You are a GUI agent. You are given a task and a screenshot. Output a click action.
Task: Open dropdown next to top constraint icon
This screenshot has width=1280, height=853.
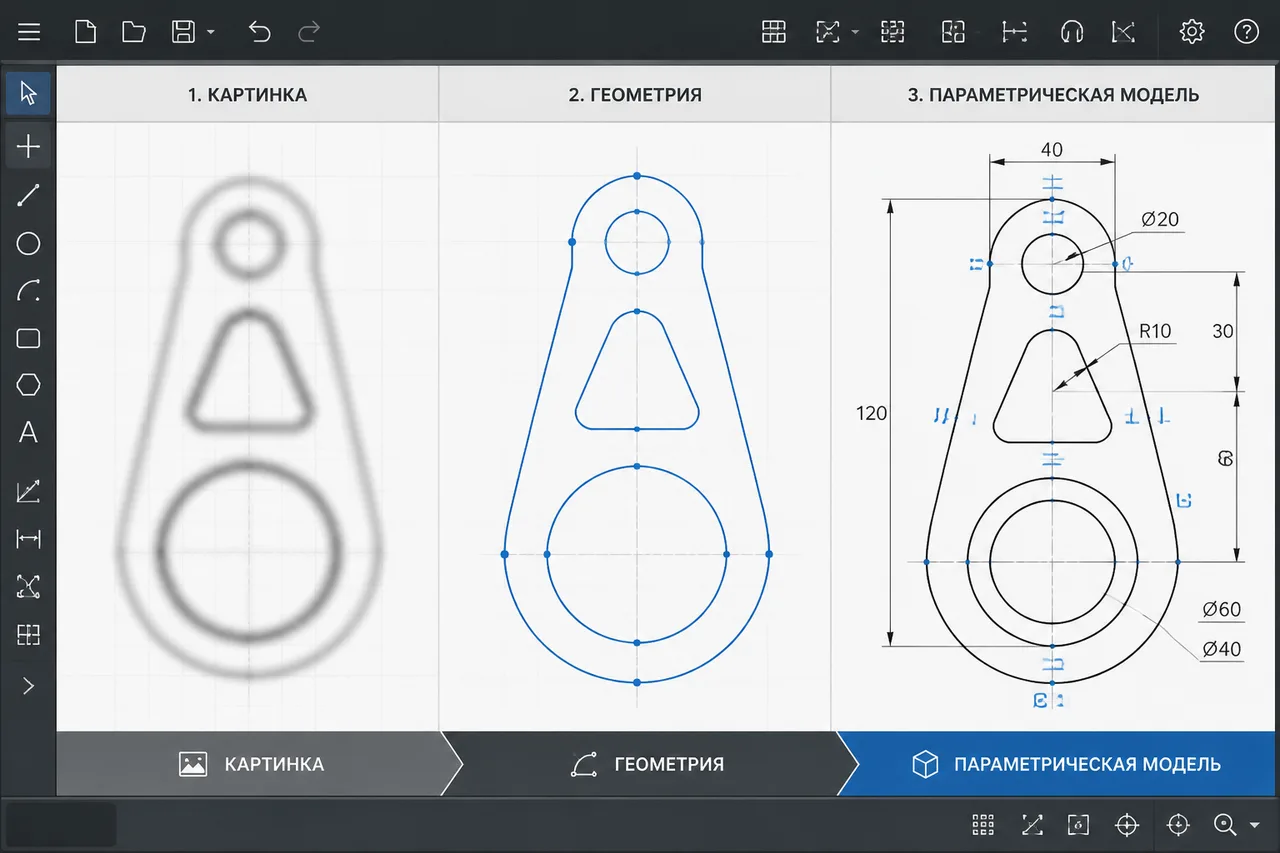(x=856, y=33)
